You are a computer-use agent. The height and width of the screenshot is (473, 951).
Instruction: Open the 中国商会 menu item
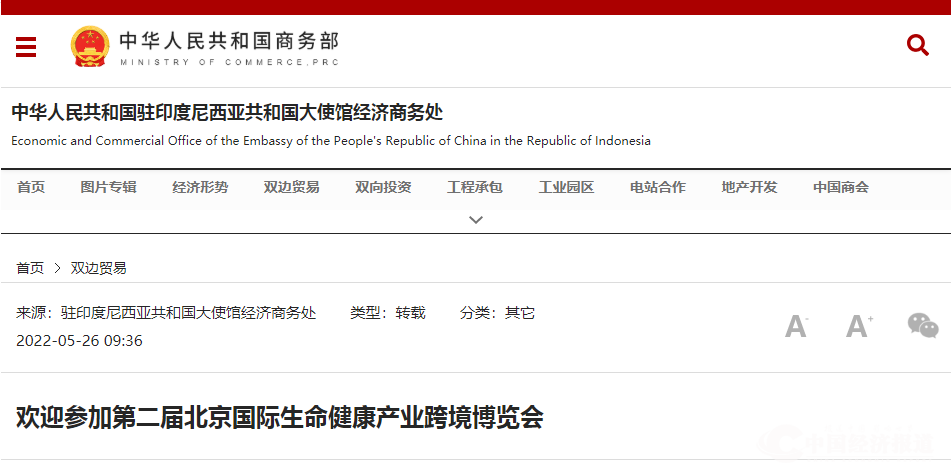pos(841,187)
